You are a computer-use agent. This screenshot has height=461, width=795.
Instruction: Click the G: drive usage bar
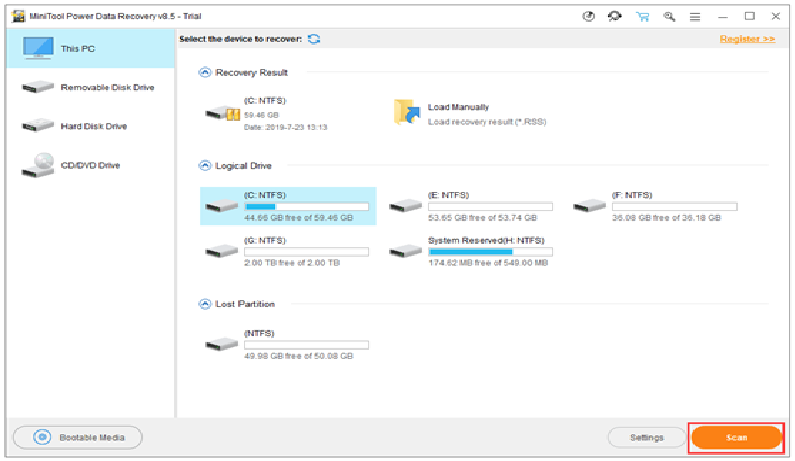point(306,252)
